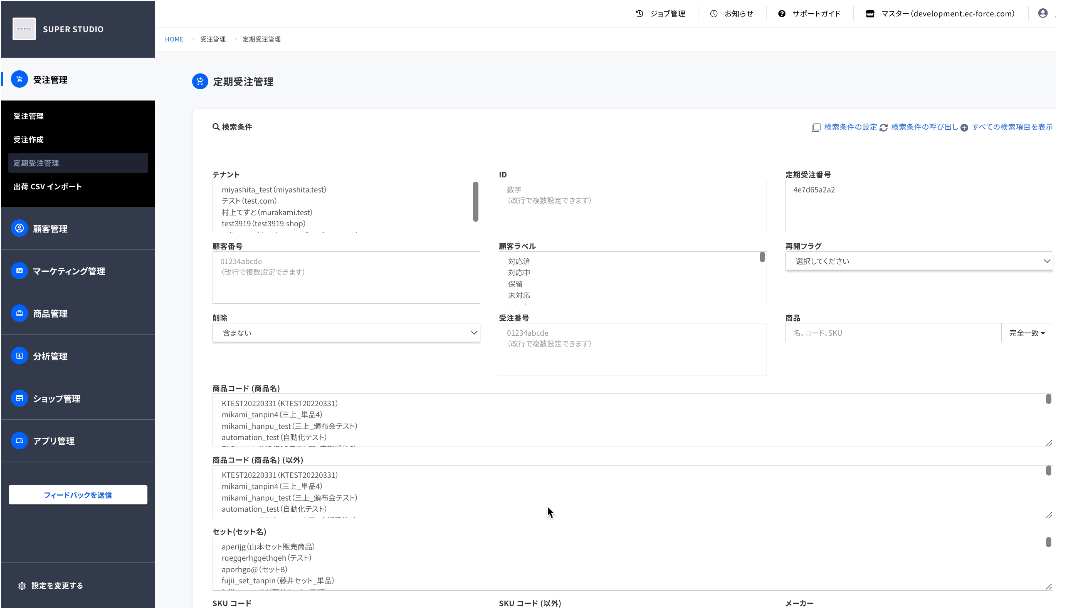
Task: Click 検索条件の設定 link
Action: click(x=851, y=127)
